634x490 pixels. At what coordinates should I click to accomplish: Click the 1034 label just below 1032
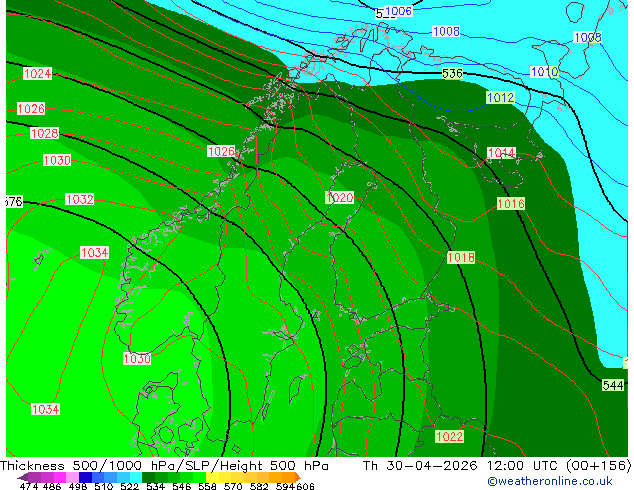(x=94, y=253)
